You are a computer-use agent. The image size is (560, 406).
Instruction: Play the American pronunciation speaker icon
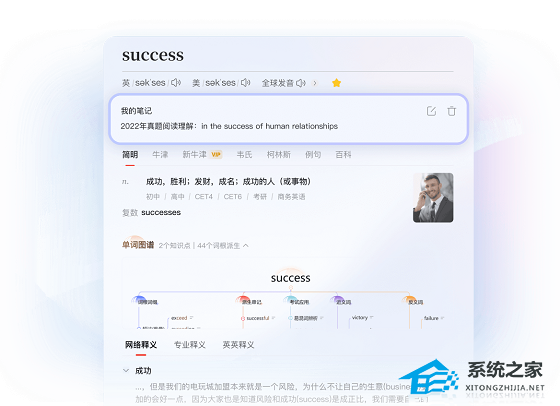click(x=245, y=83)
